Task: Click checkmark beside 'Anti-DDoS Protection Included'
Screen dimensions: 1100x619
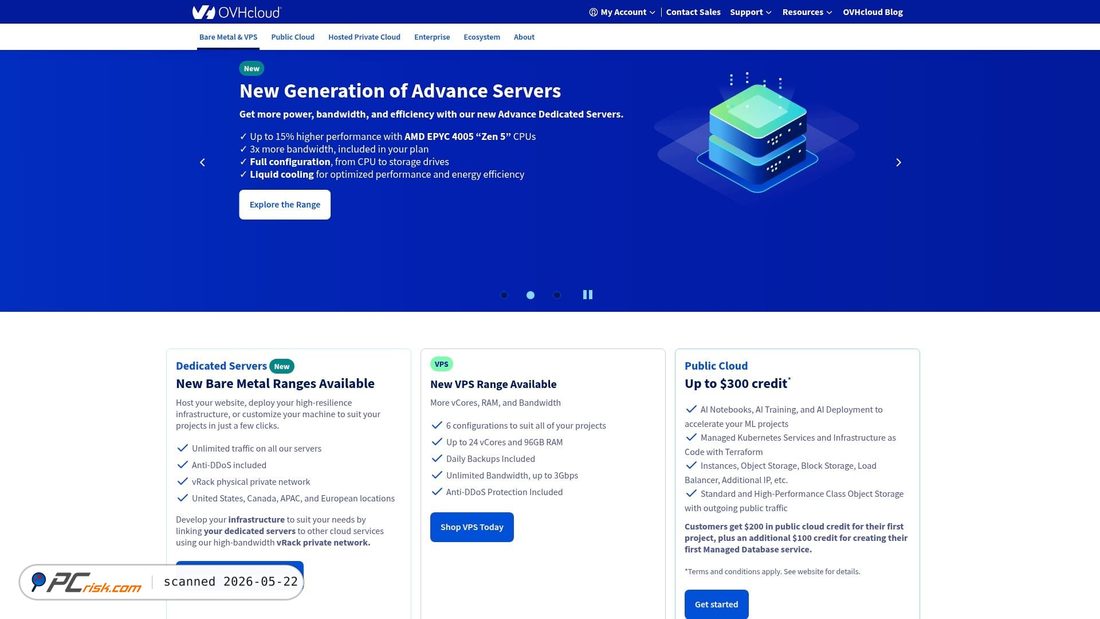Action: point(437,491)
